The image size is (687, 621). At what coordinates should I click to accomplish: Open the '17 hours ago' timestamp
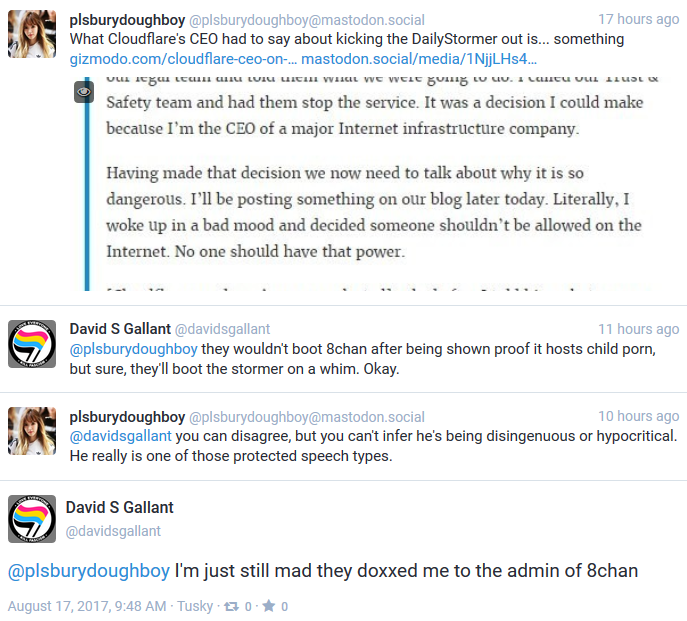pos(638,19)
